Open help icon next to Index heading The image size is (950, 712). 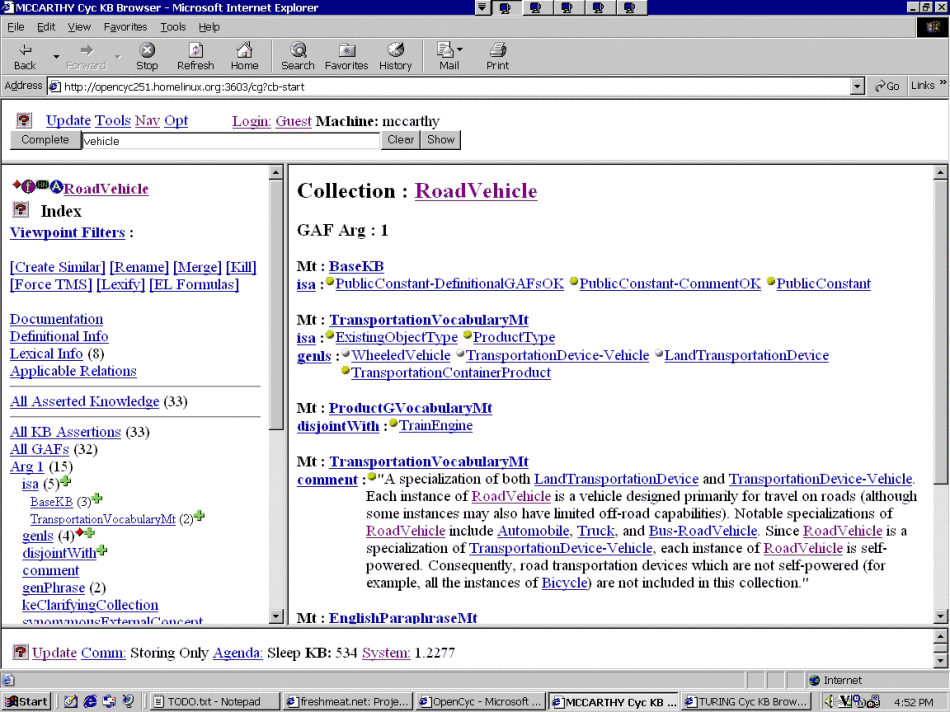coord(20,210)
